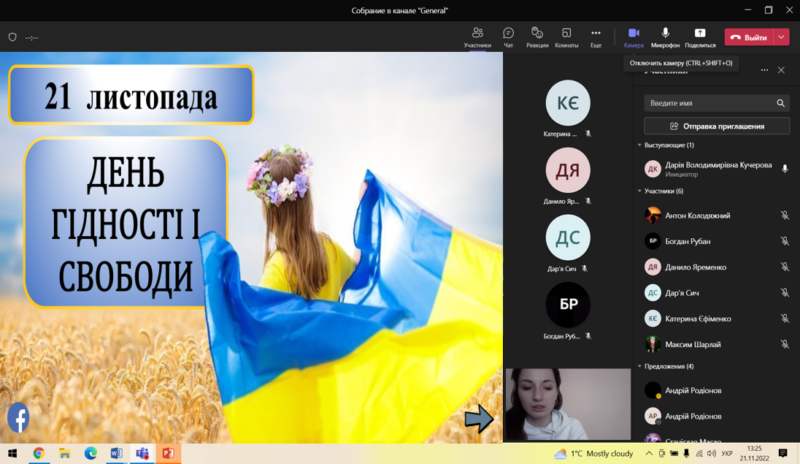
Task: Toggle the Микрофон (microphone) mute button
Action: pyautogui.click(x=665, y=33)
